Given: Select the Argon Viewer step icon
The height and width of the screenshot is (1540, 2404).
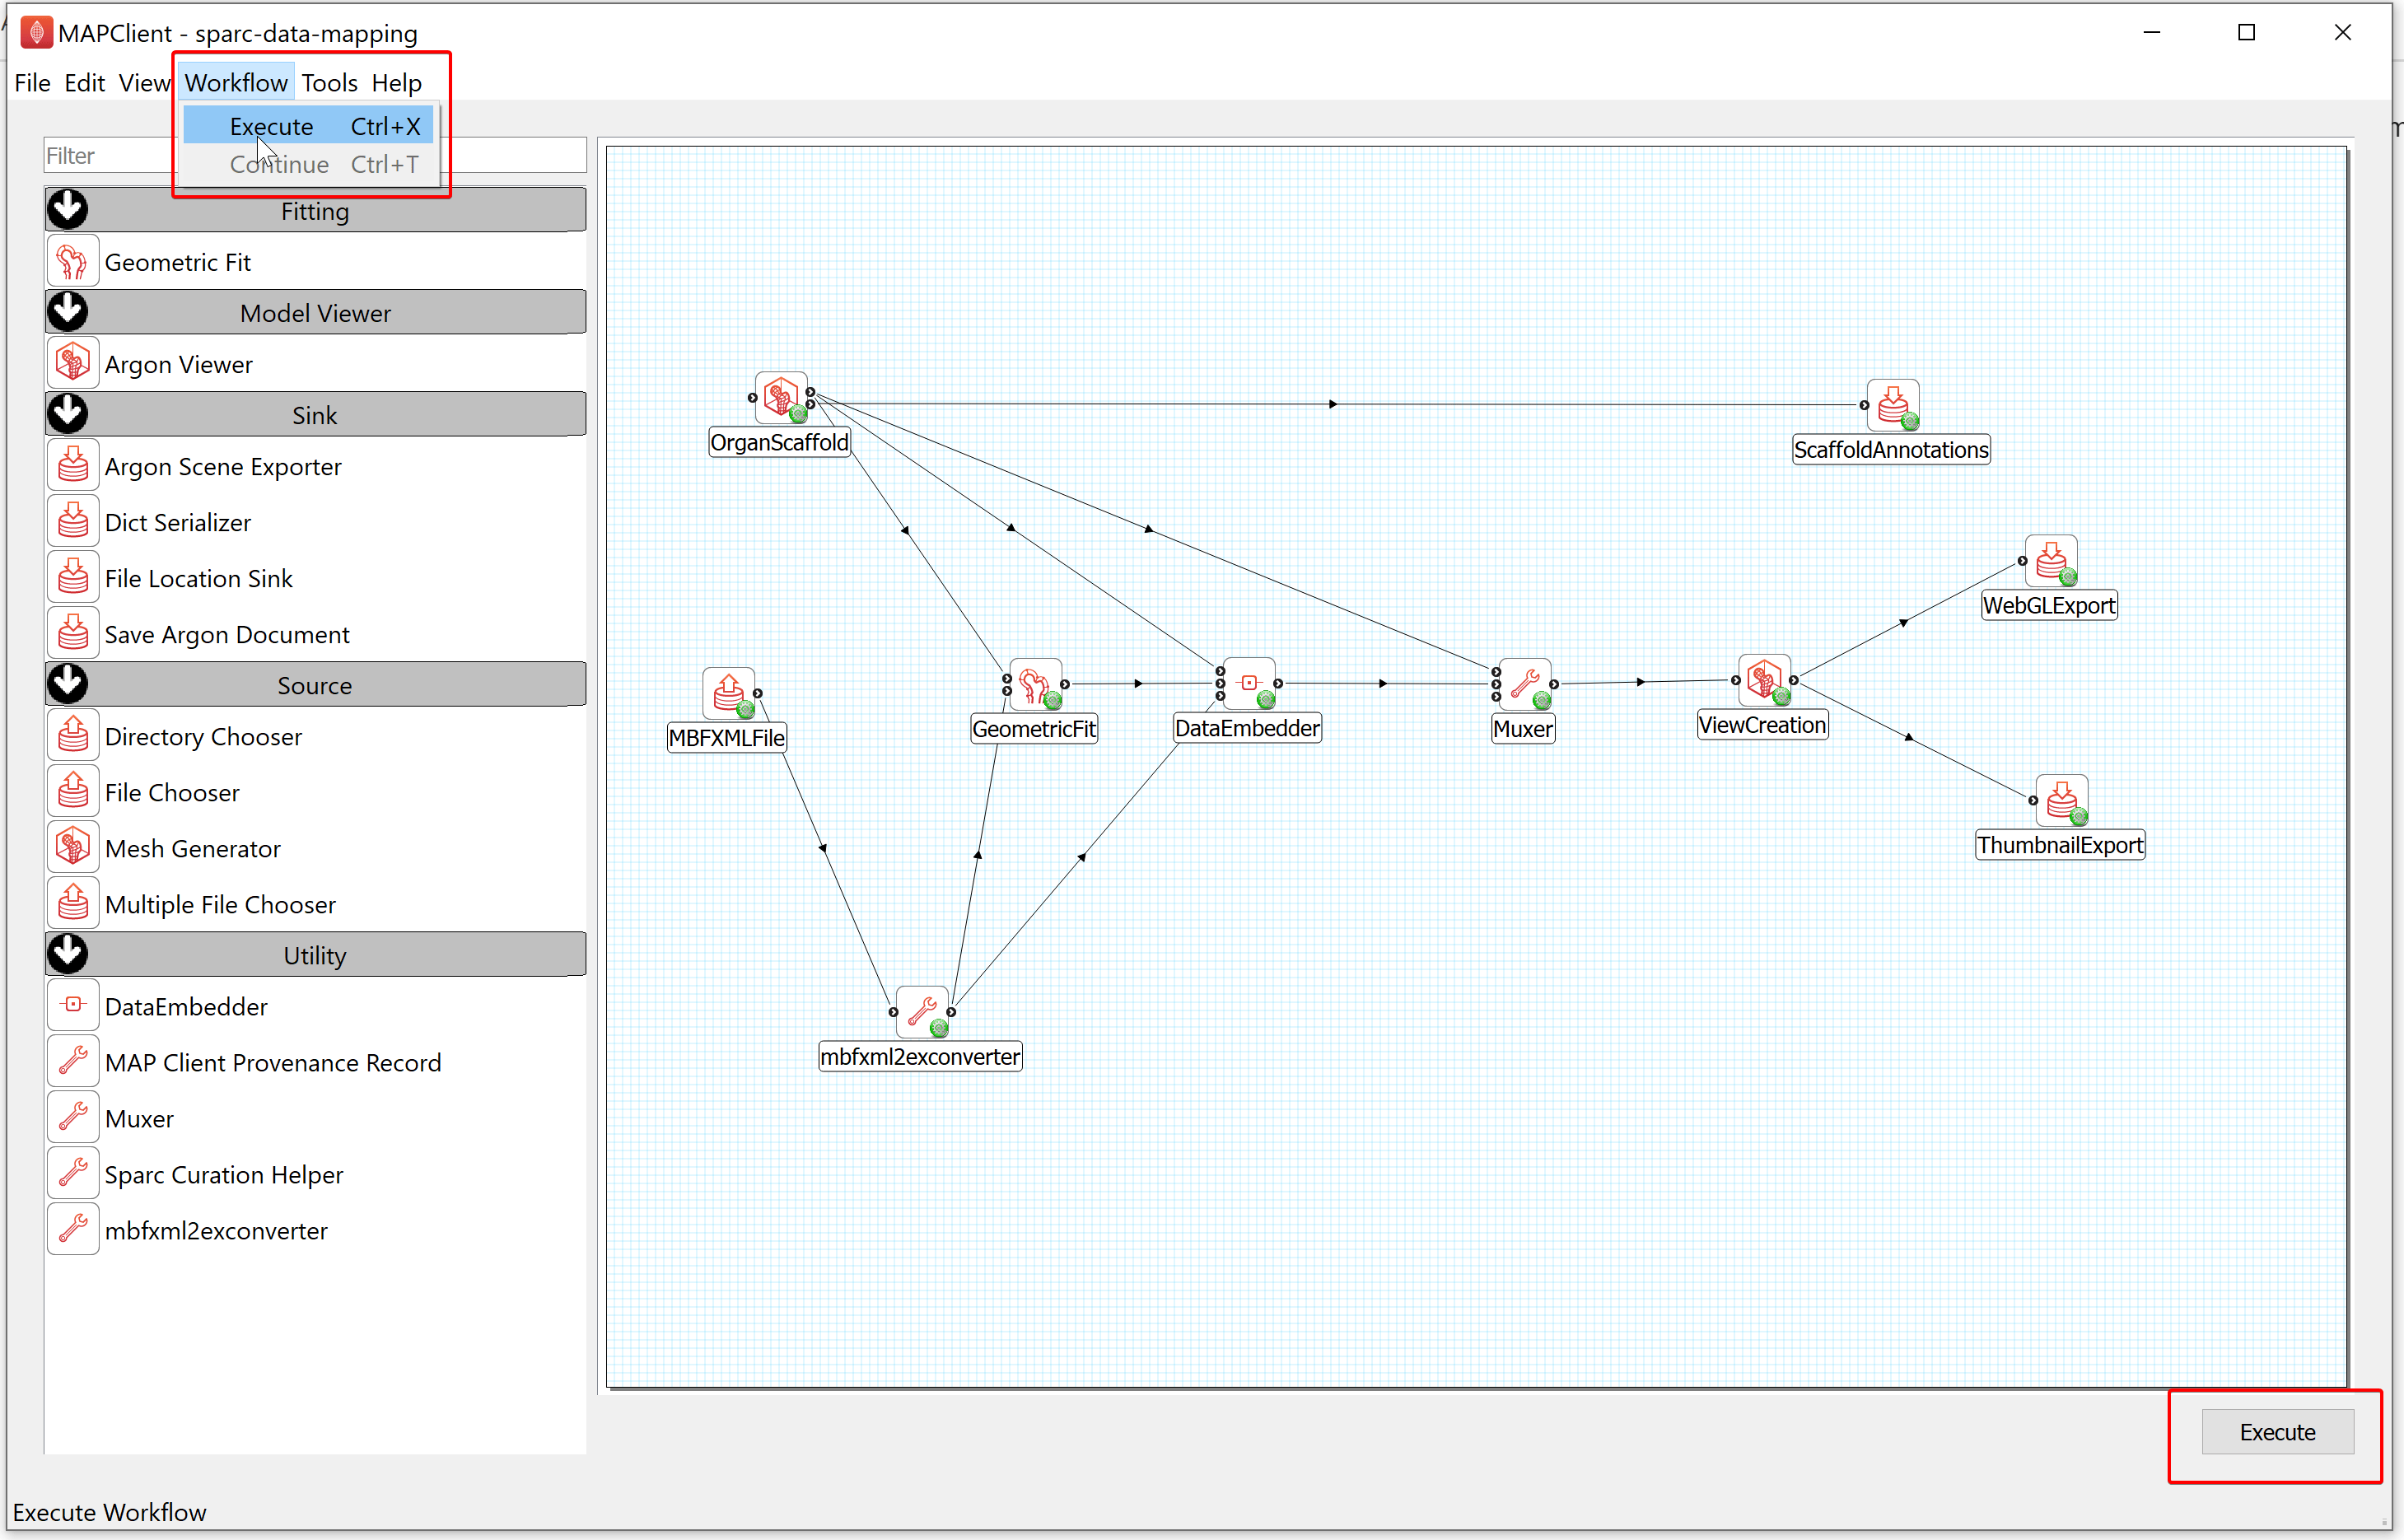Looking at the screenshot, I should (x=73, y=364).
